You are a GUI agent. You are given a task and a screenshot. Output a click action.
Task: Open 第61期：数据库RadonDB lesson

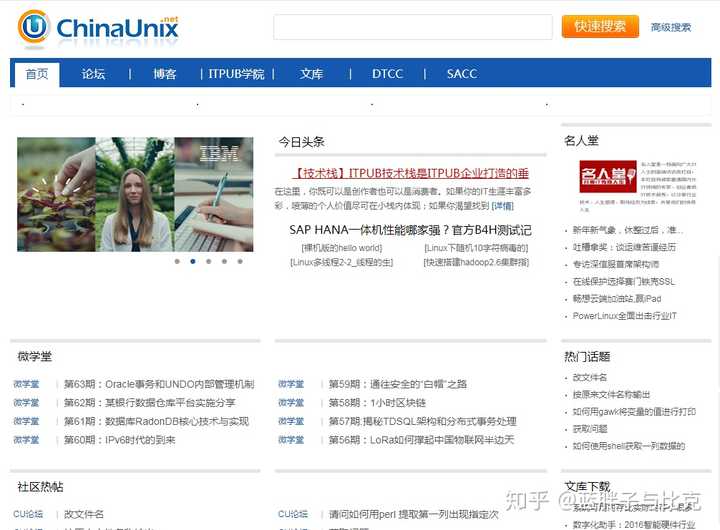[x=156, y=421]
